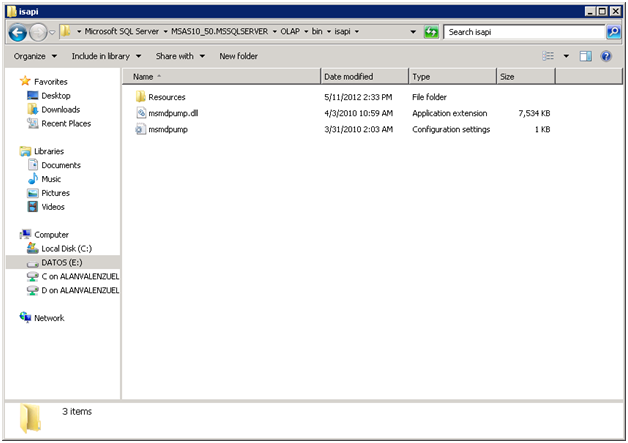Image resolution: width=628 pixels, height=443 pixels.
Task: Open the Share with dropdown
Action: coord(179,56)
